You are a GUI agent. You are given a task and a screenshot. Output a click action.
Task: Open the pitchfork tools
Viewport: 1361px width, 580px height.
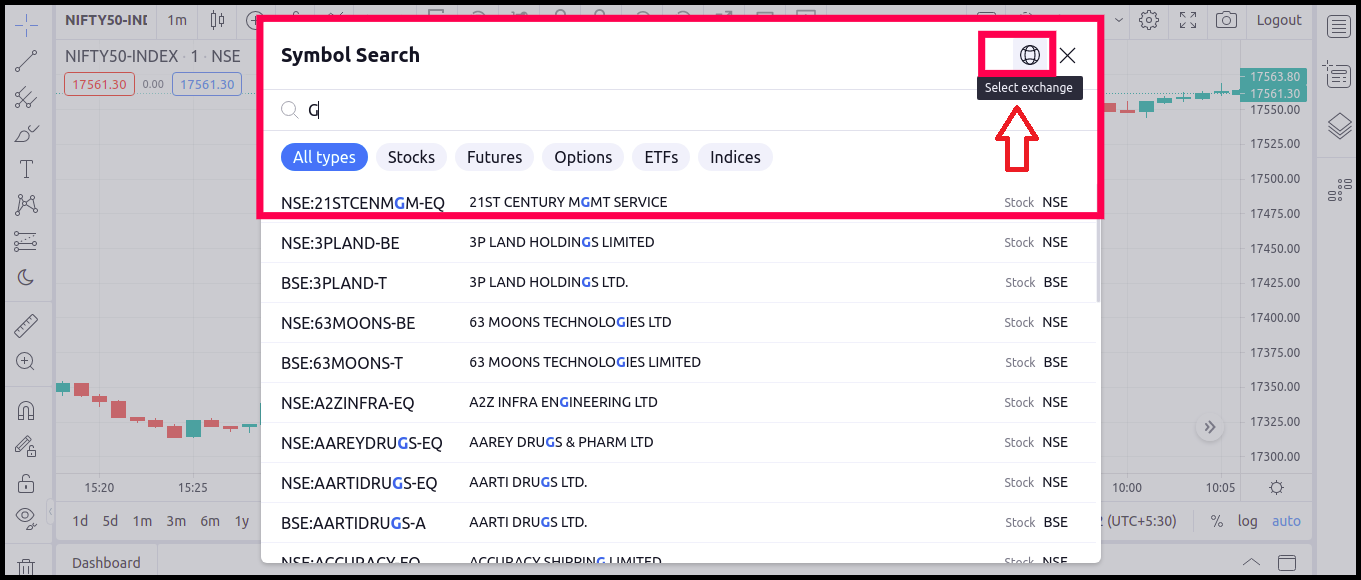(26, 97)
